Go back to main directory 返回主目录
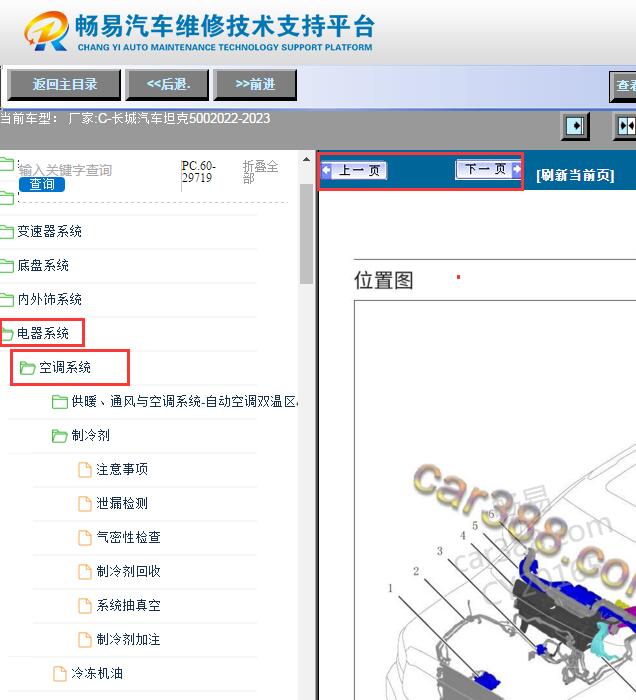 pos(64,85)
